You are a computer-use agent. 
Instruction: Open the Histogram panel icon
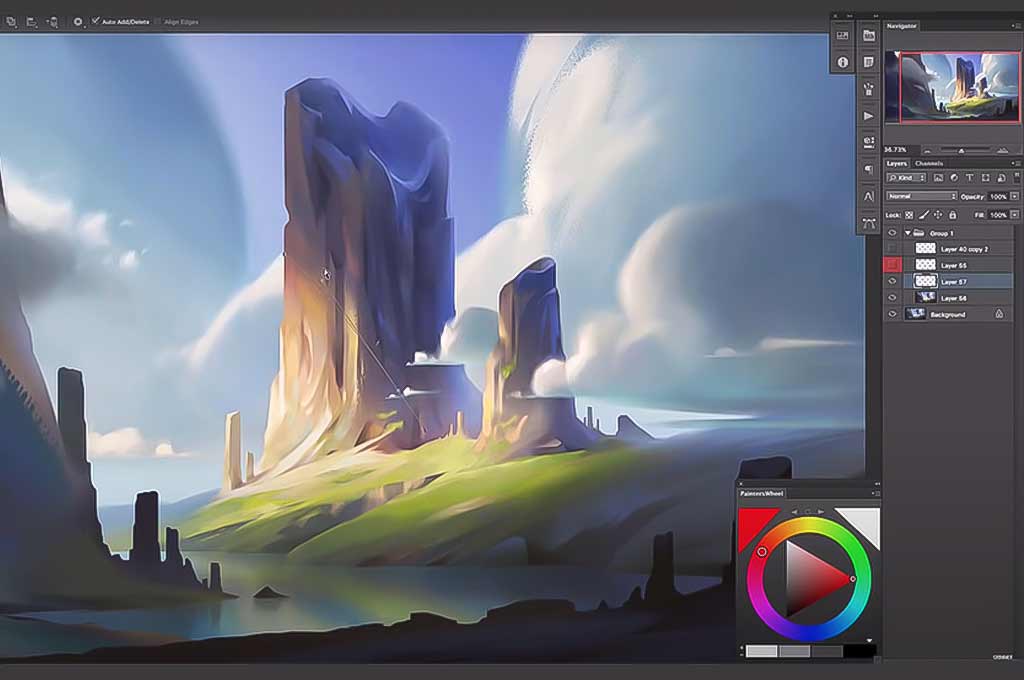[842, 35]
